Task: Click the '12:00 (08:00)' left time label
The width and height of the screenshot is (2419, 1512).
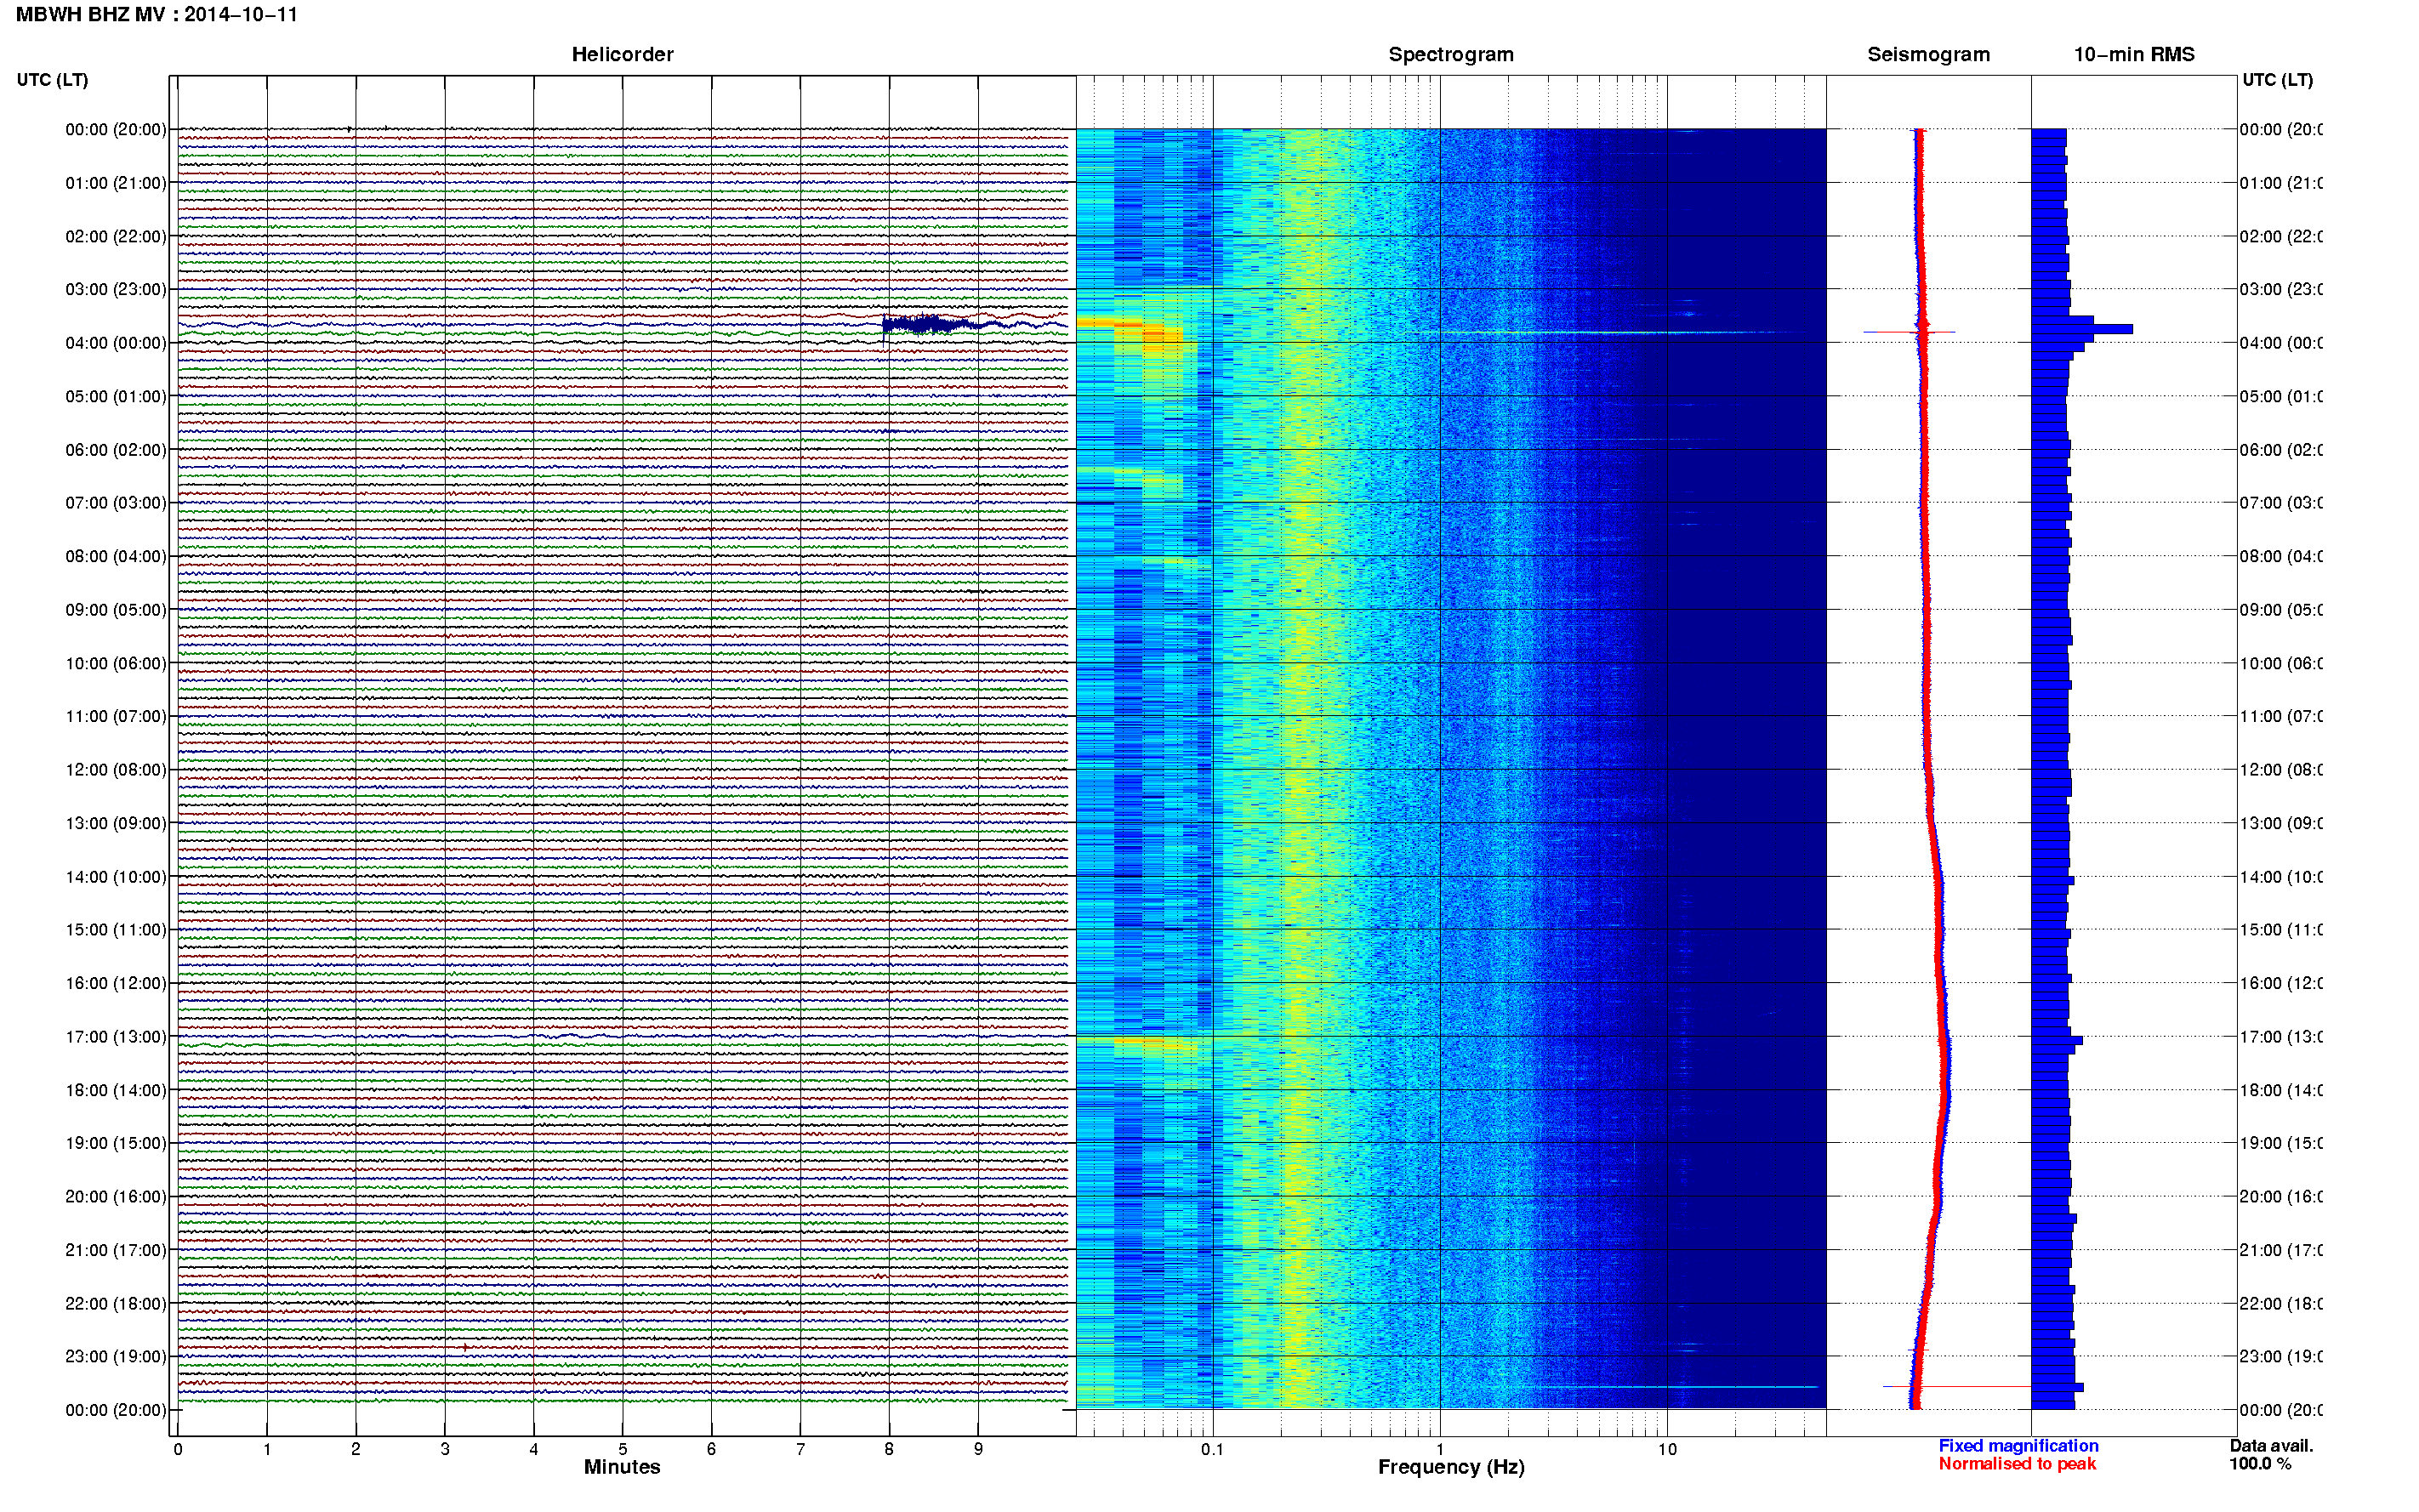Action: click(116, 770)
